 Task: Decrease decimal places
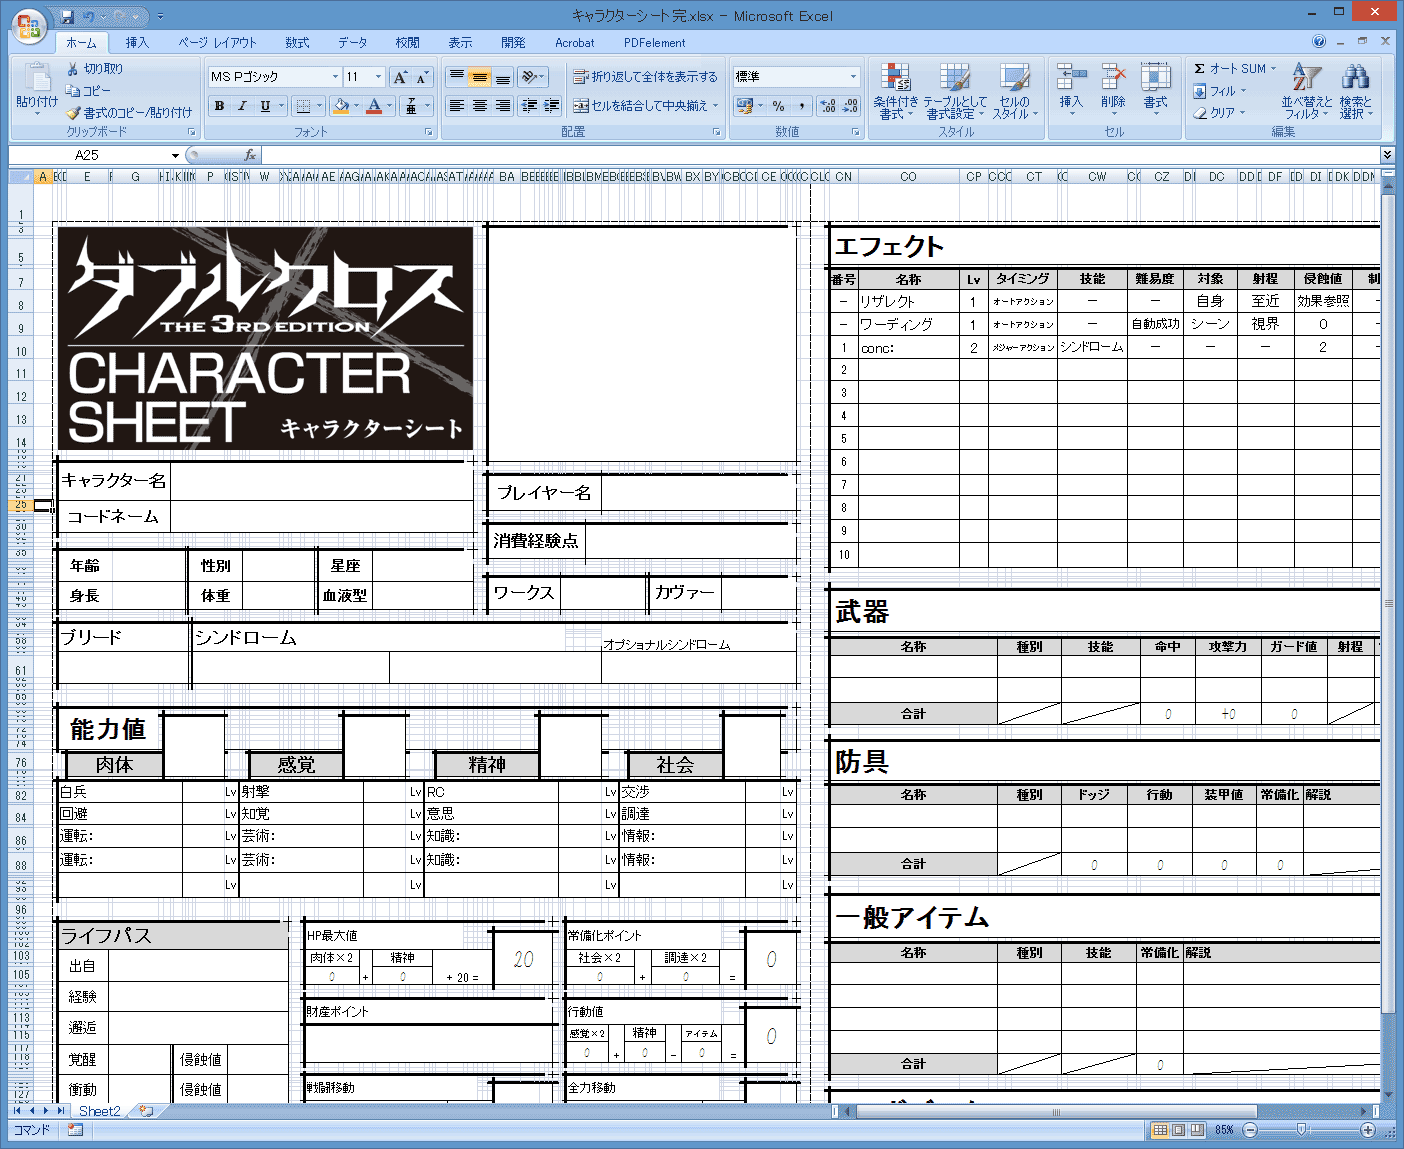click(850, 106)
